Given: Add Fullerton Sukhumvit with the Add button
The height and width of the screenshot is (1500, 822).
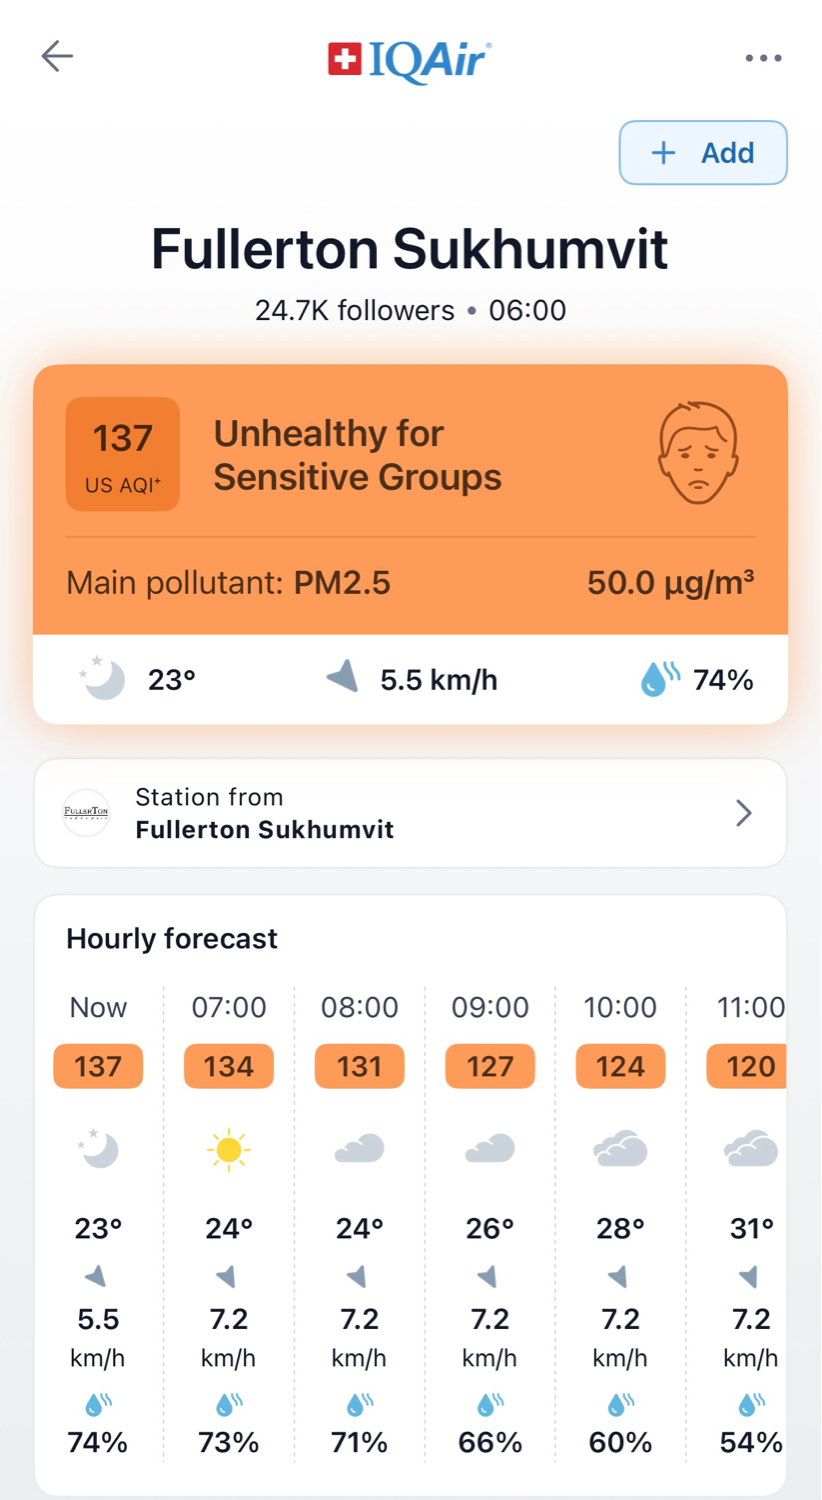Looking at the screenshot, I should tap(703, 153).
